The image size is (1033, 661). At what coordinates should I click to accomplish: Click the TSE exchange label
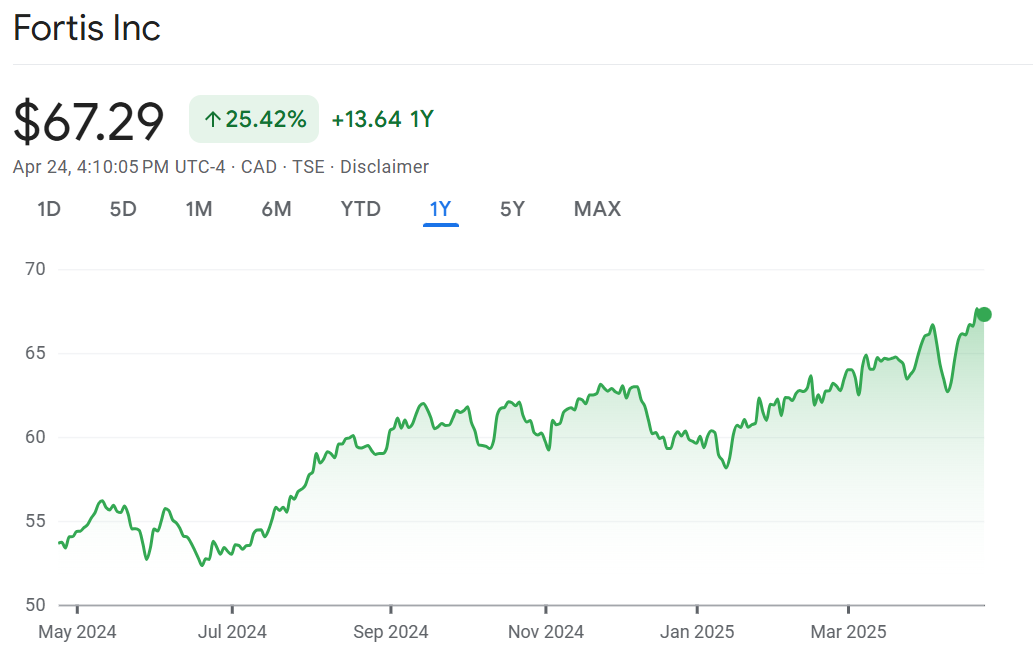pos(308,167)
